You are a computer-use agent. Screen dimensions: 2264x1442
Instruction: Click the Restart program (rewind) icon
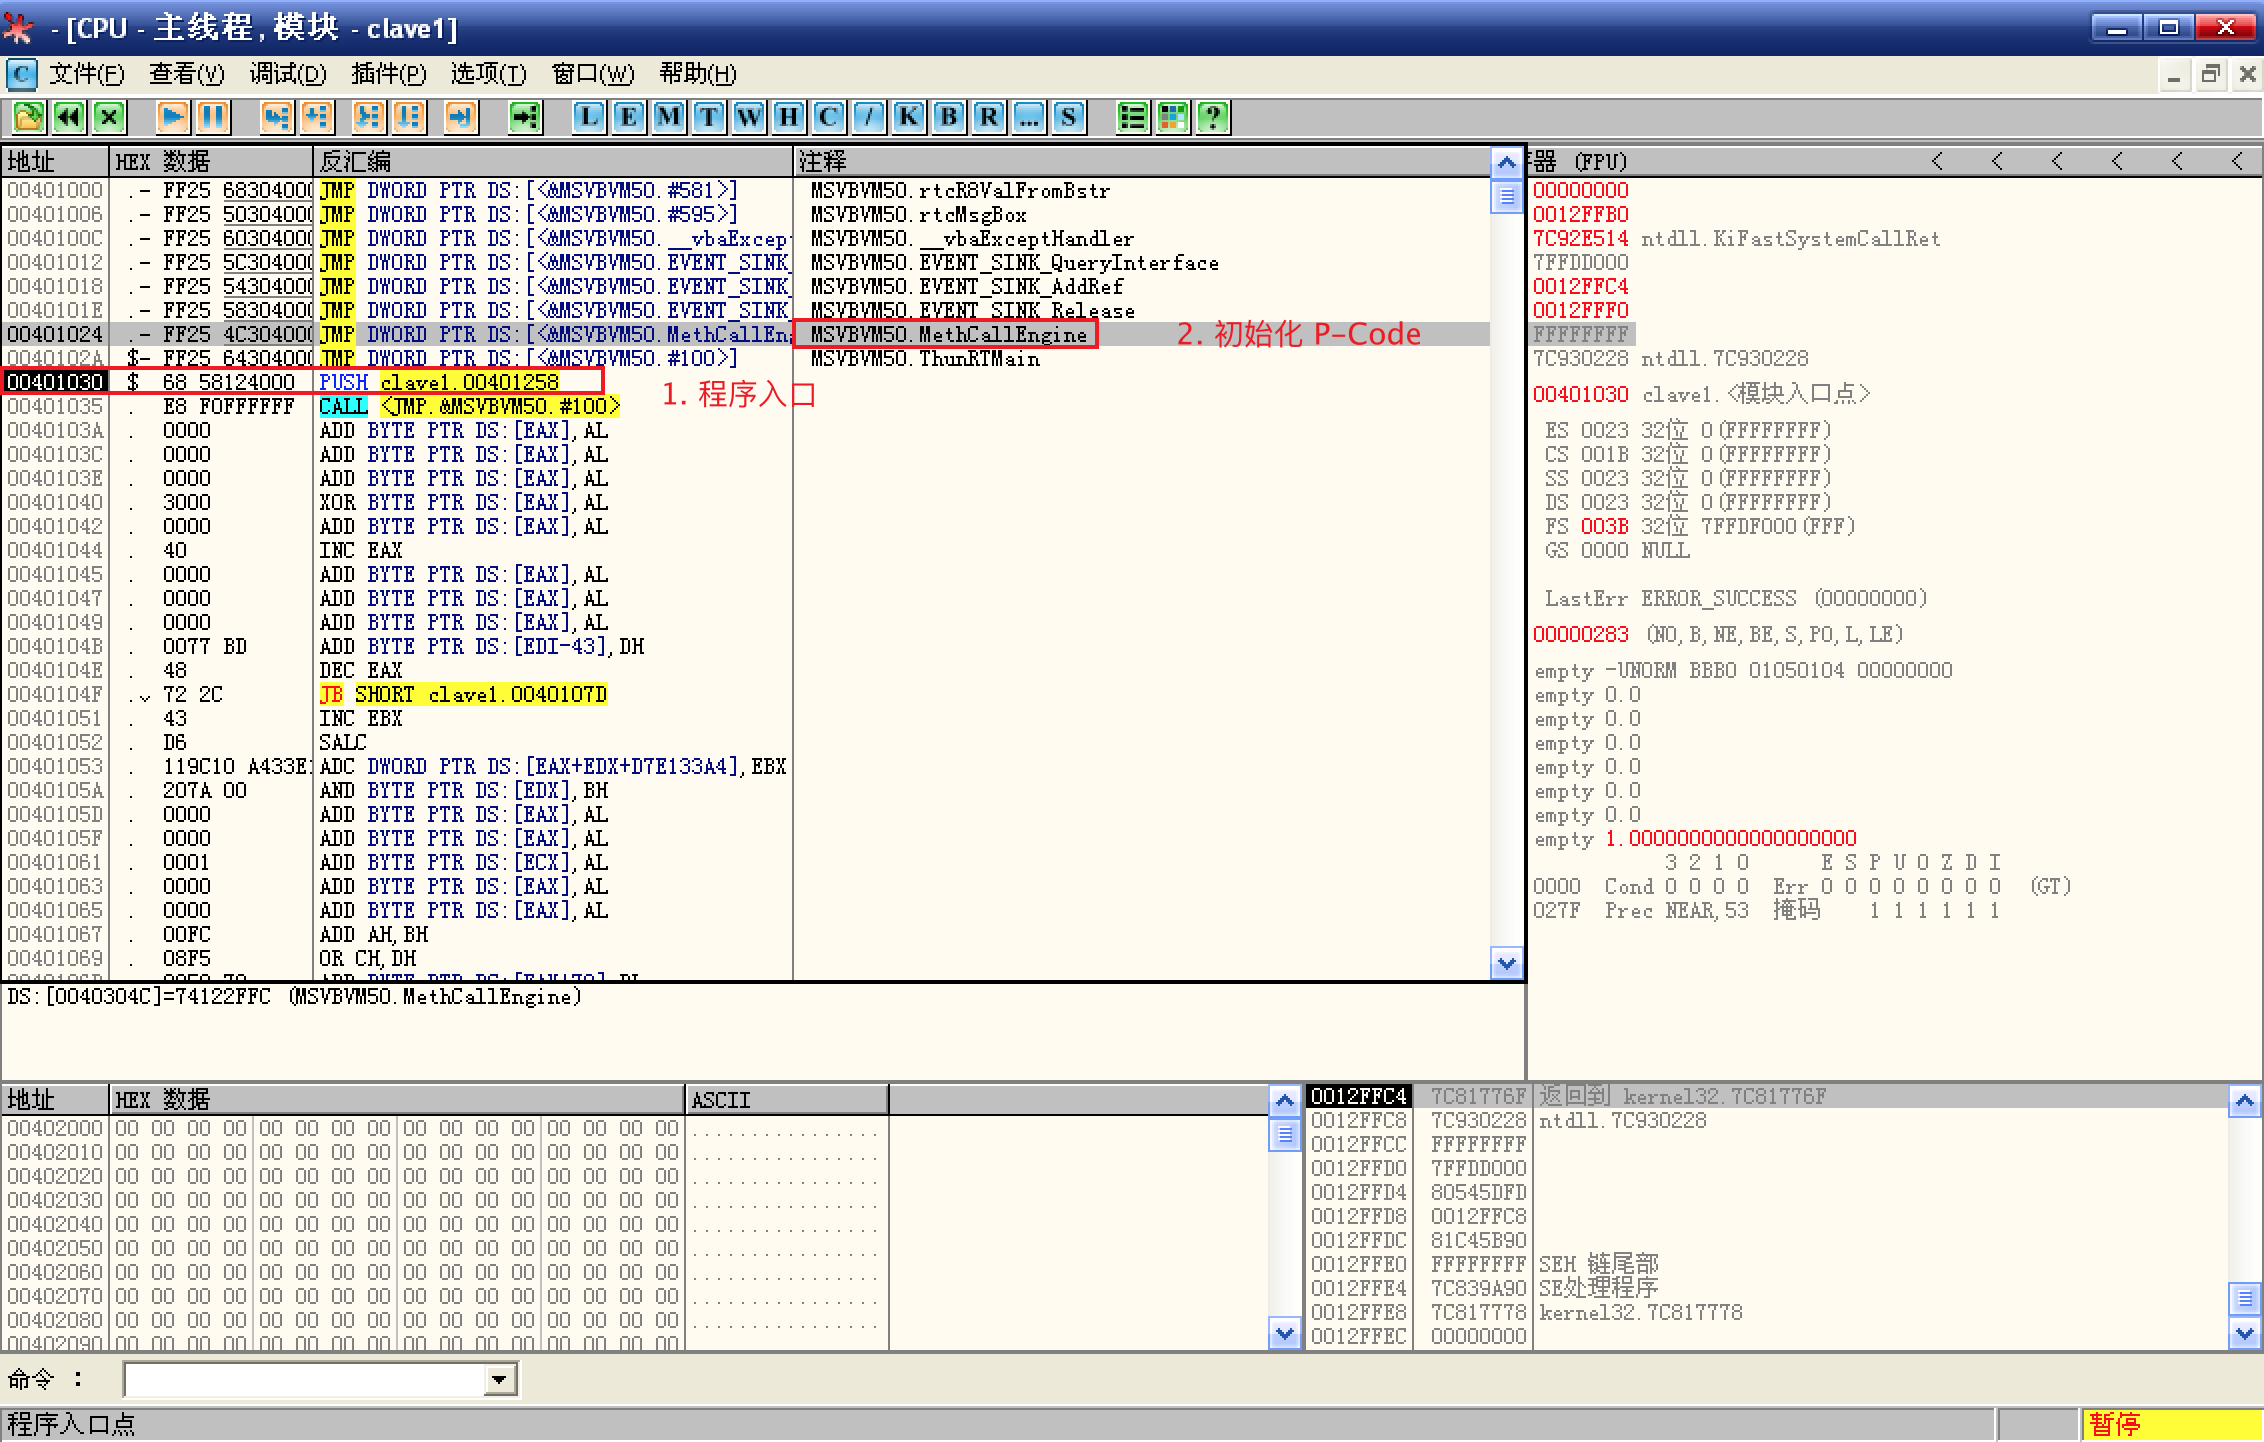click(x=68, y=118)
